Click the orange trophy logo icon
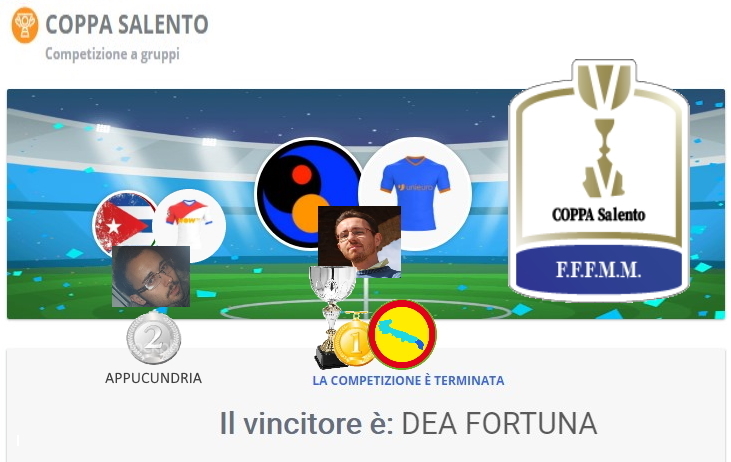 pyautogui.click(x=24, y=25)
